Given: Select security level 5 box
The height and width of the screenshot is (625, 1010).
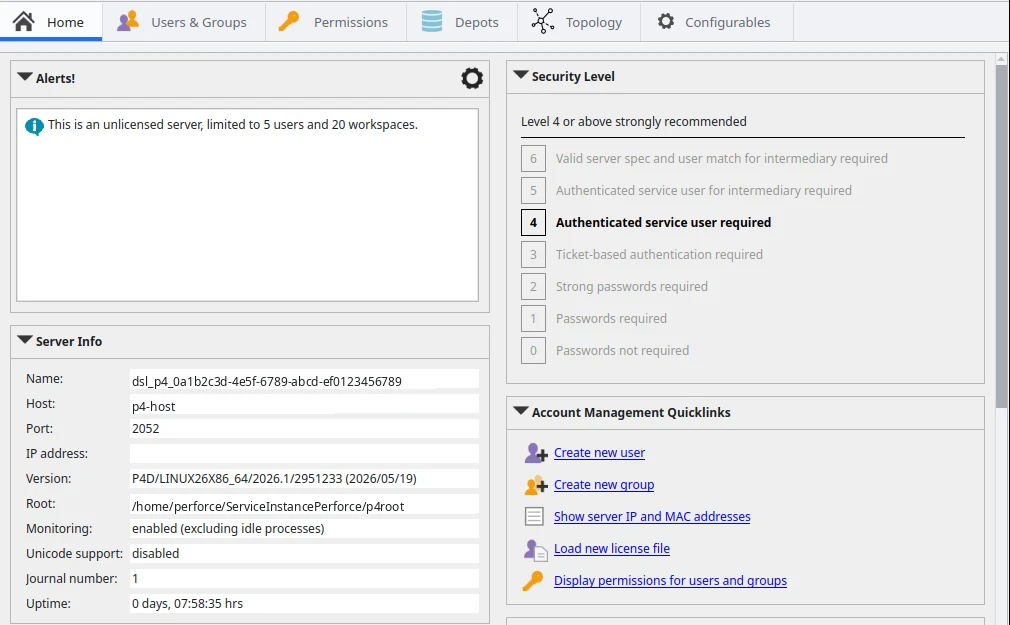Looking at the screenshot, I should click(x=533, y=191).
